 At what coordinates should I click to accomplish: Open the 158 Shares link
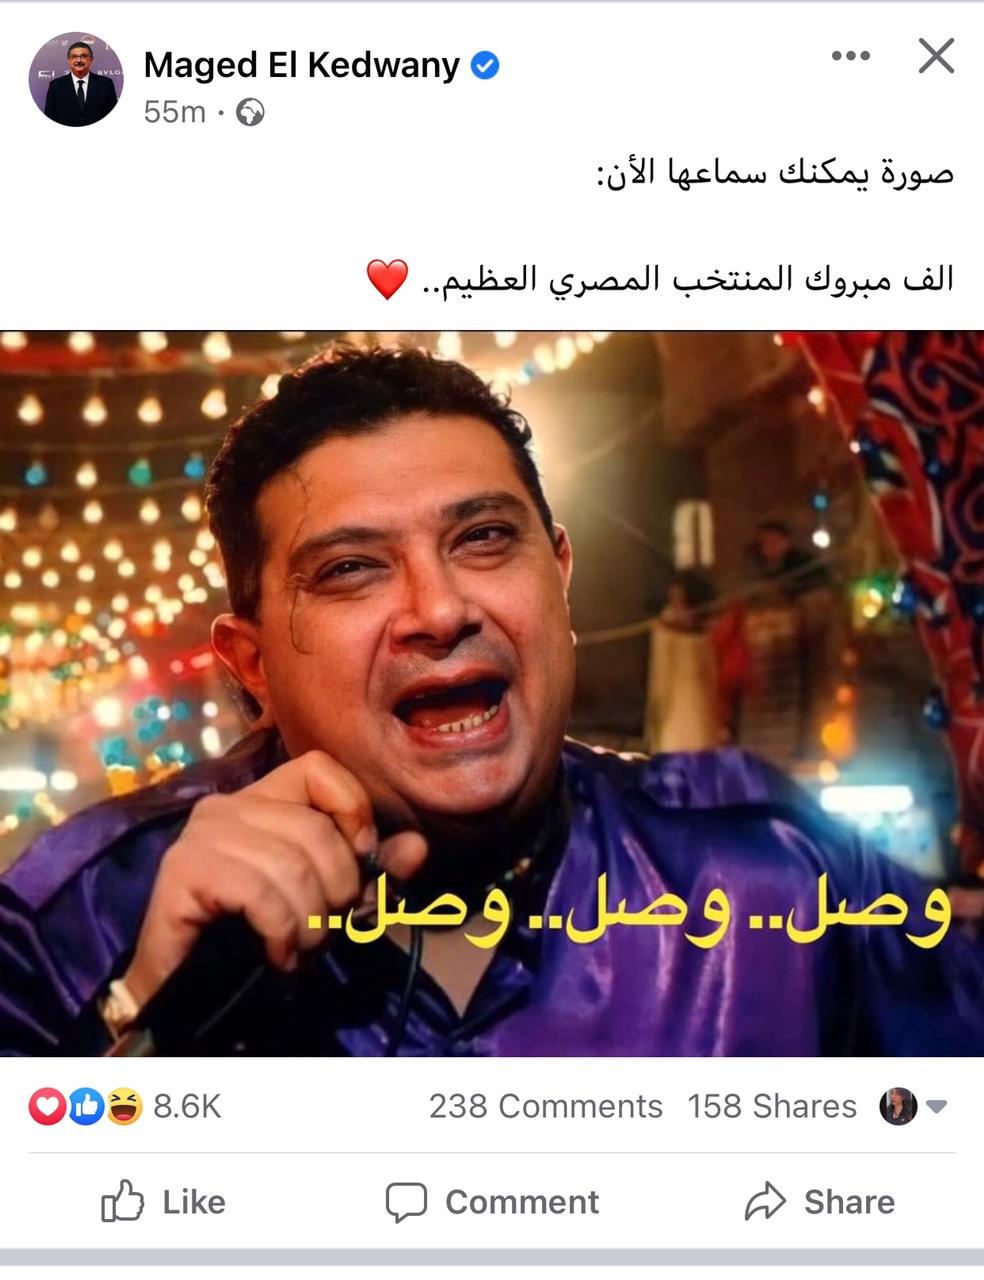coord(772,1106)
